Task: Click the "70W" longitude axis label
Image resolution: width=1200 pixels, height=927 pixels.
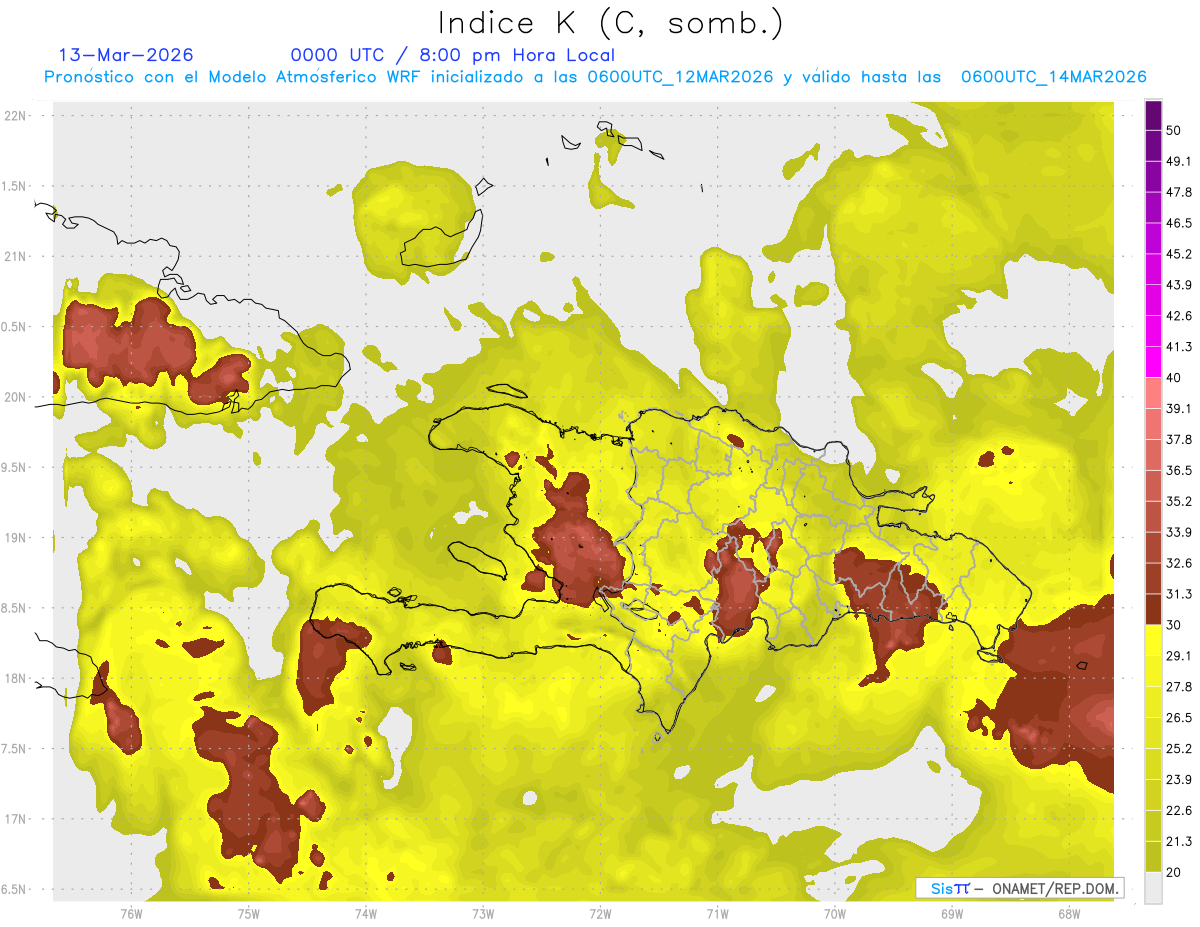Action: click(x=834, y=914)
